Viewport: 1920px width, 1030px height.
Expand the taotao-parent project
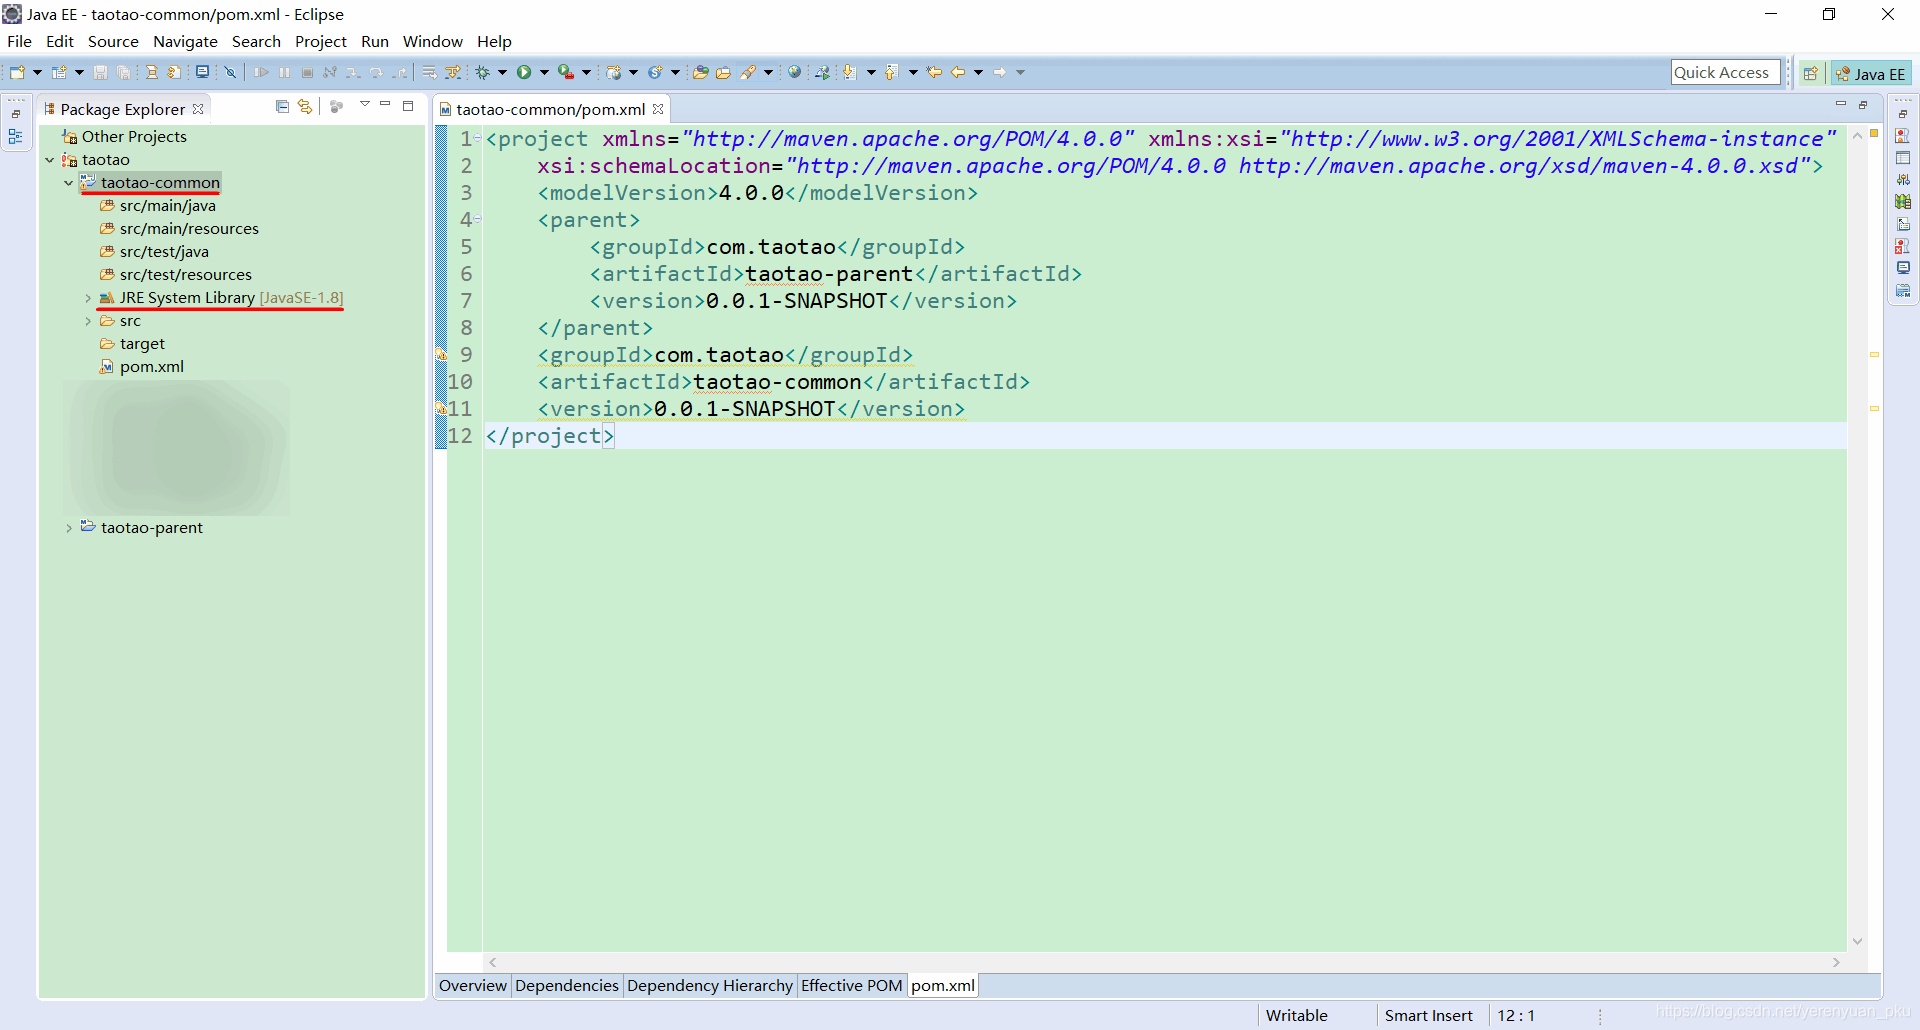pyautogui.click(x=68, y=528)
